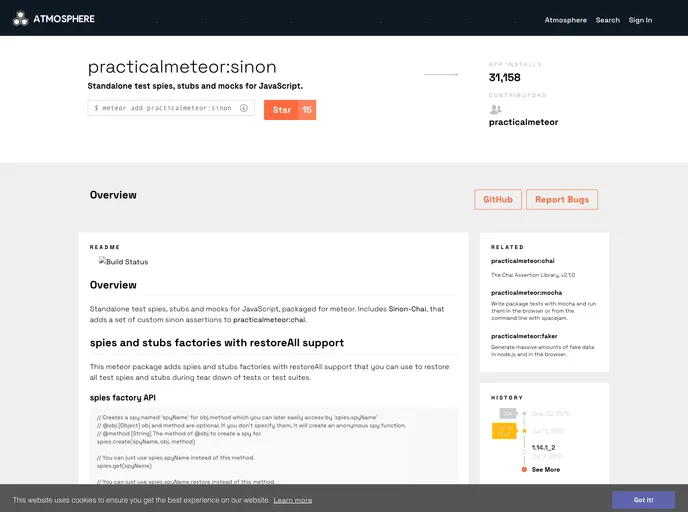Click the 31,158 app installs value
The width and height of the screenshot is (688, 512).
click(x=505, y=77)
